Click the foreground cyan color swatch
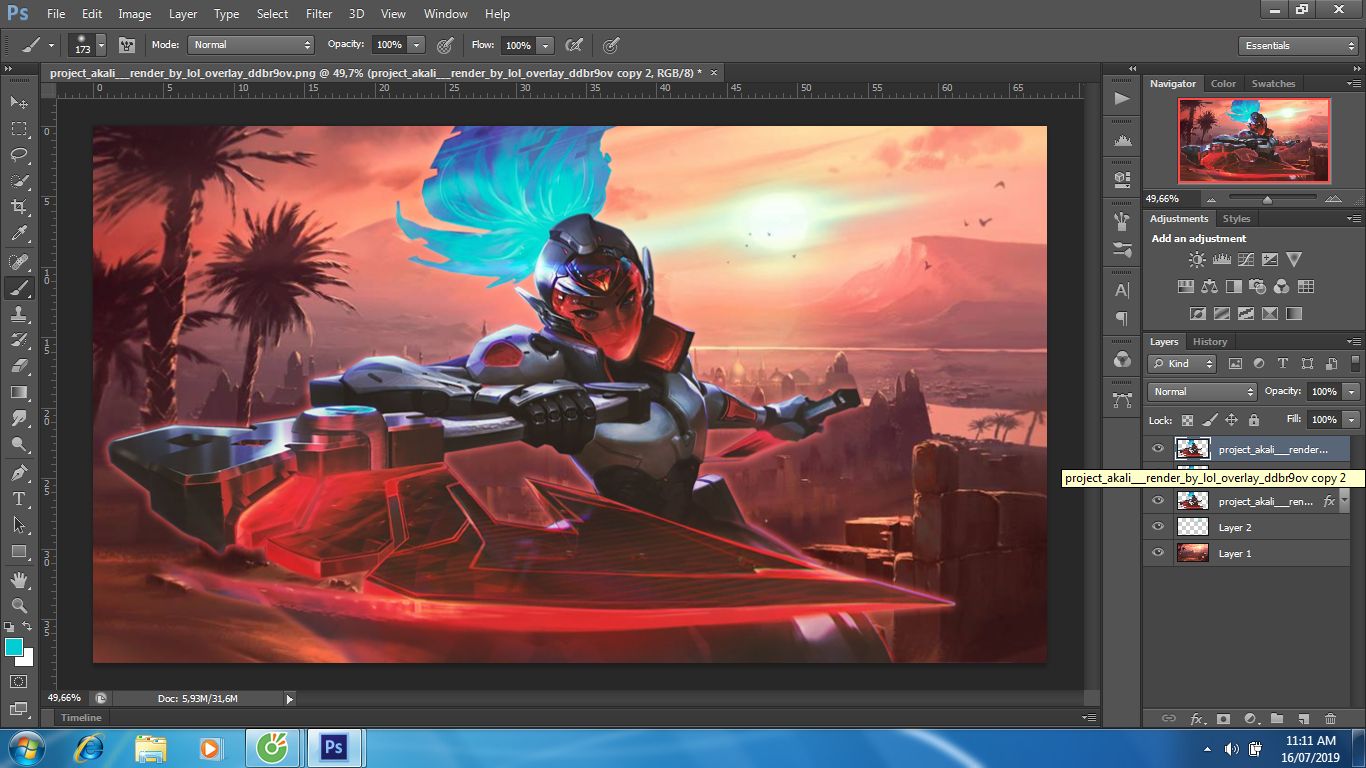 (x=14, y=647)
